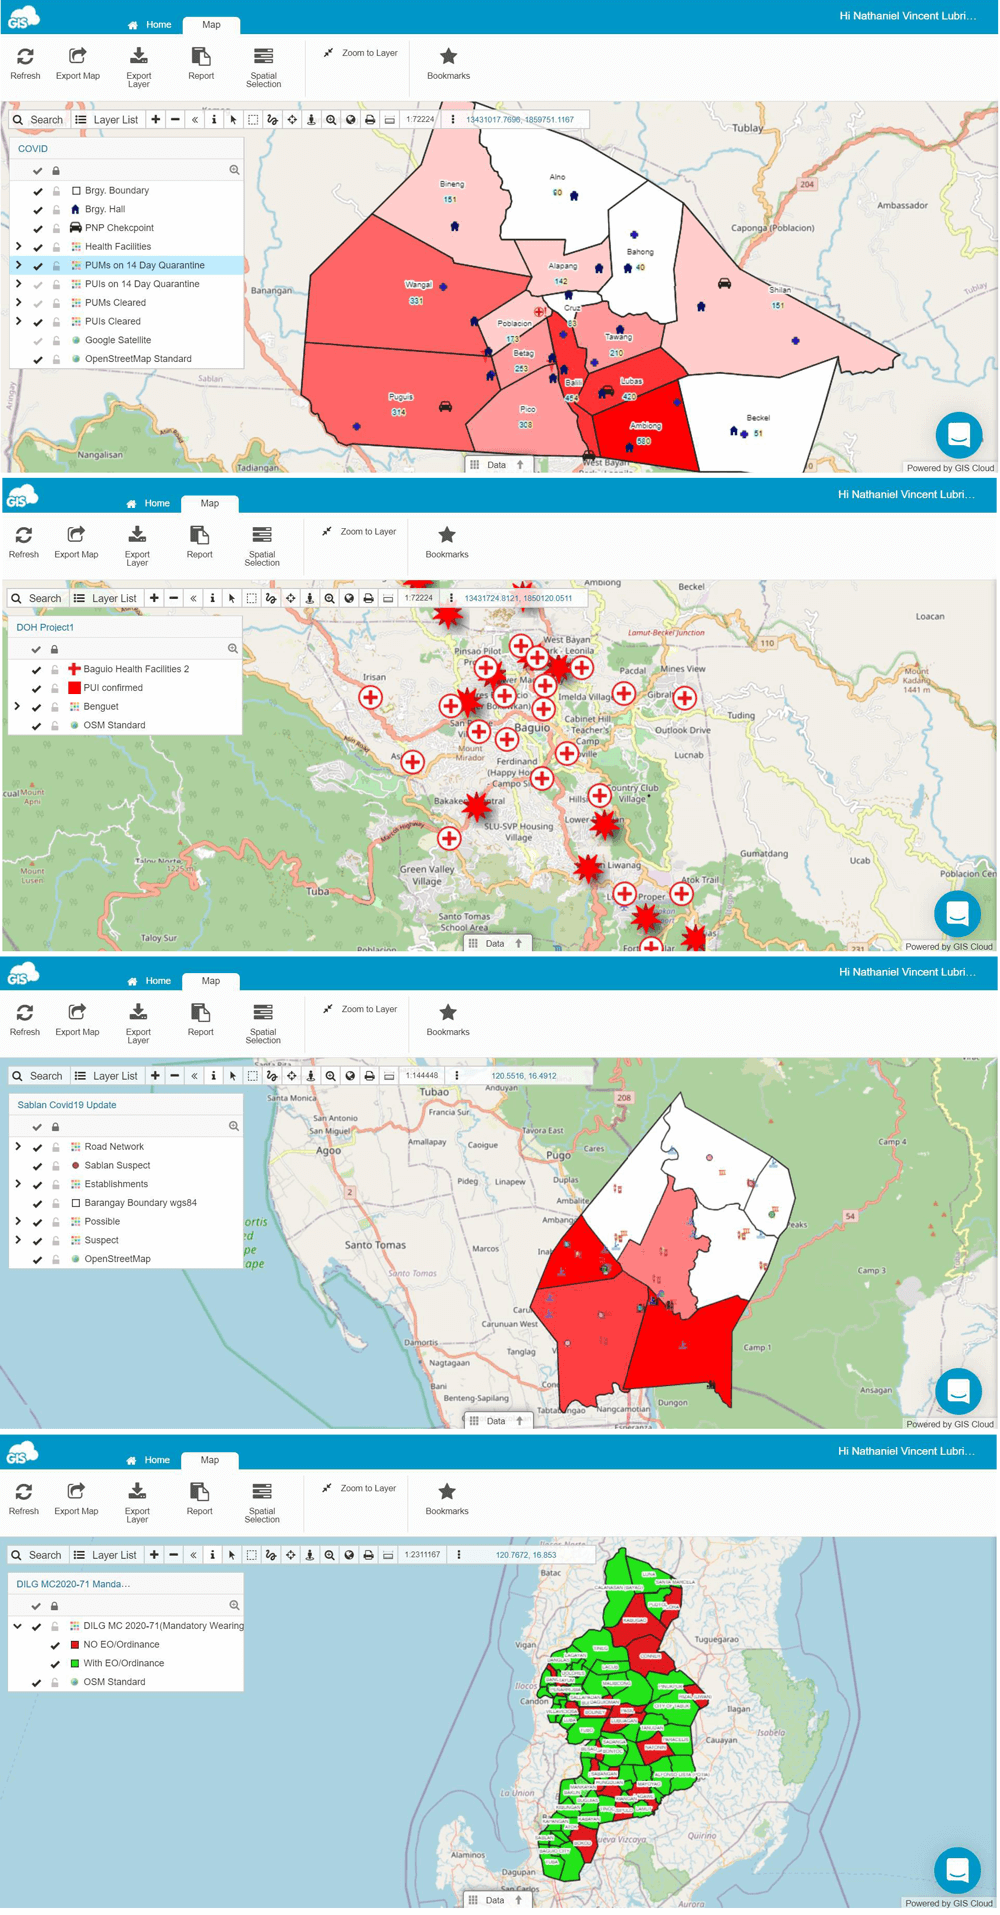
Task: Click the lock icon beside the PNP Chekcpoint layer
Action: click(56, 228)
